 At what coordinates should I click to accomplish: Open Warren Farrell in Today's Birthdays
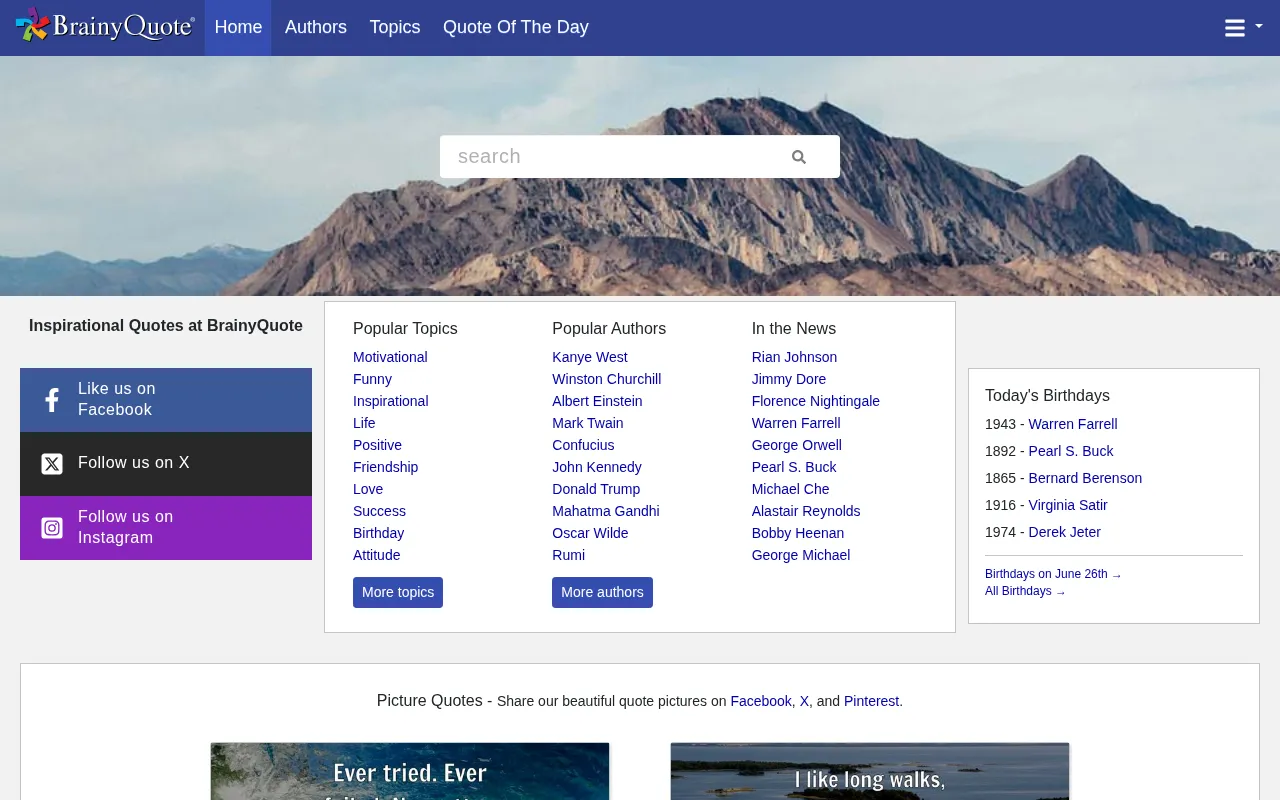click(x=1073, y=424)
